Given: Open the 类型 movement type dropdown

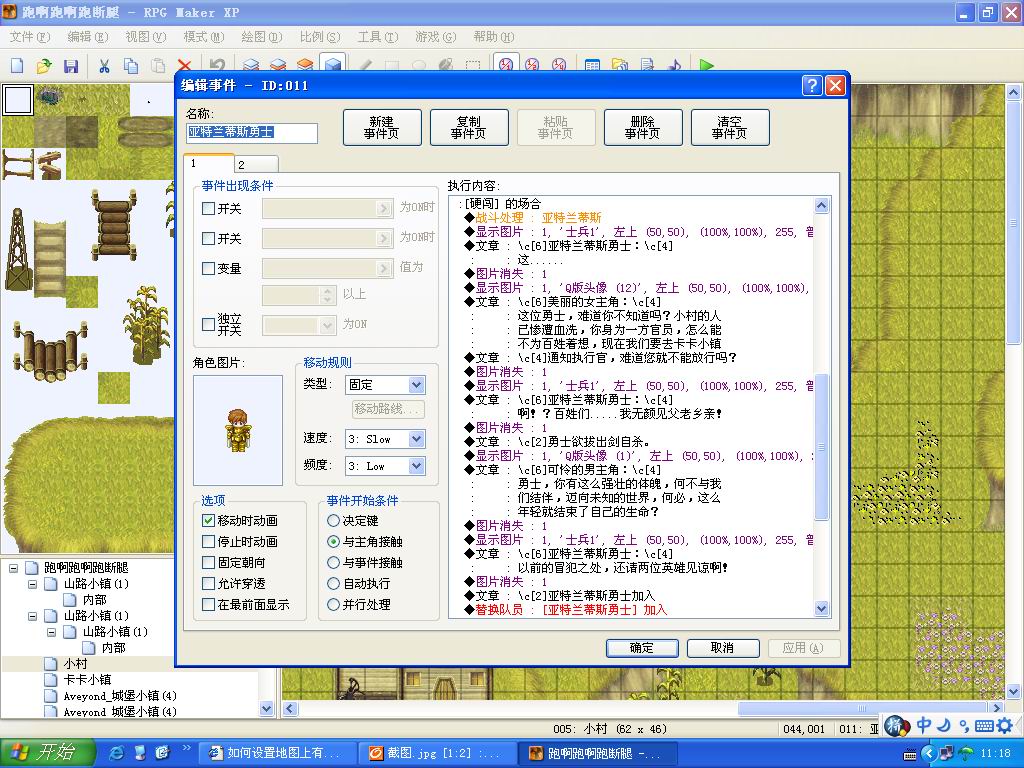Looking at the screenshot, I should point(417,385).
